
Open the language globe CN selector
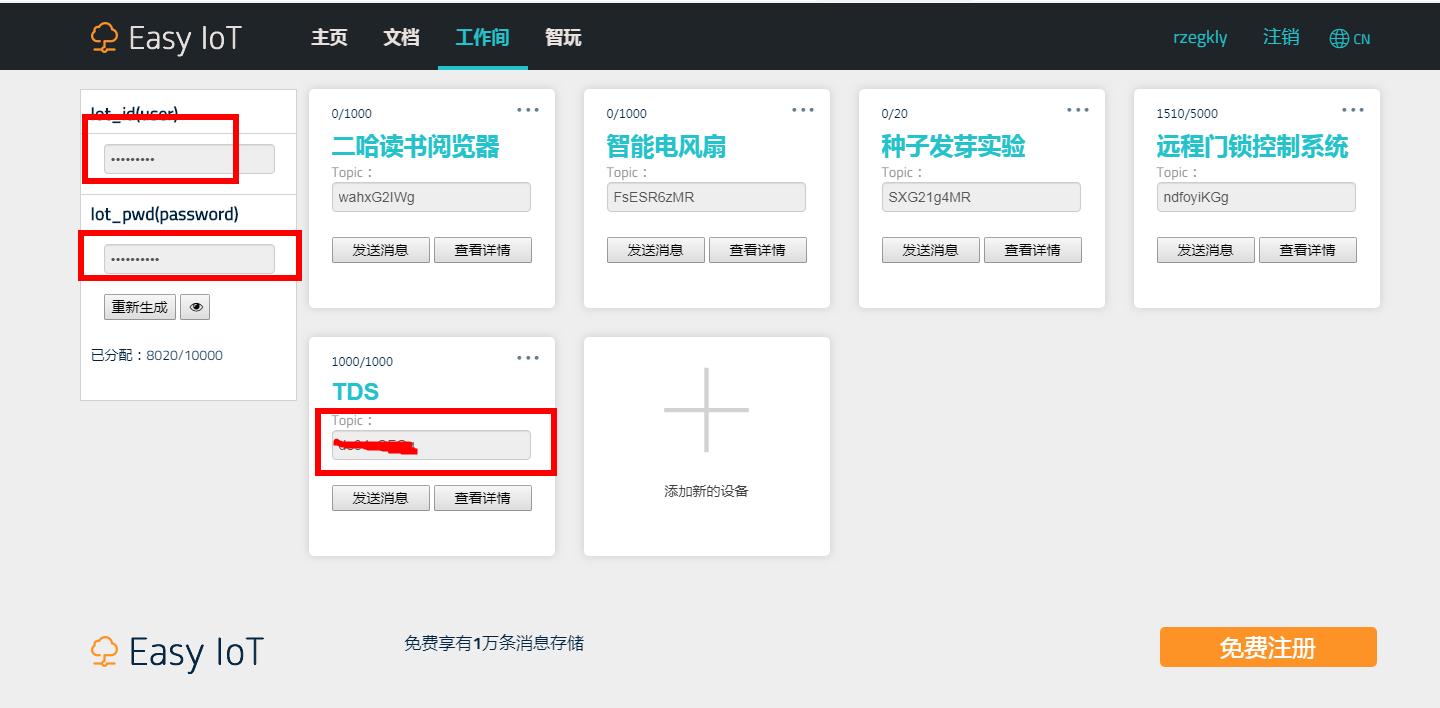[x=1350, y=39]
